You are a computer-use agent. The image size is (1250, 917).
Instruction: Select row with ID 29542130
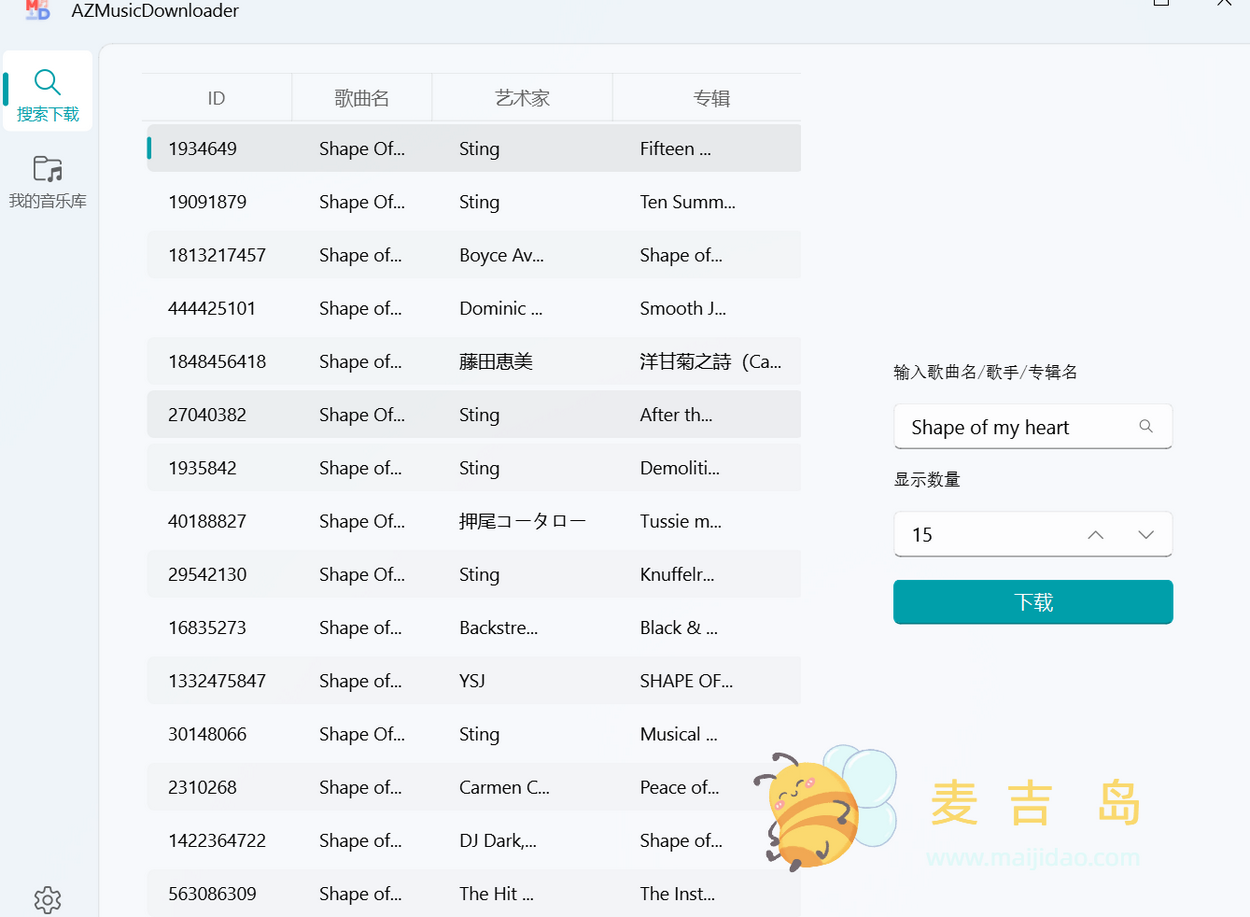474,574
